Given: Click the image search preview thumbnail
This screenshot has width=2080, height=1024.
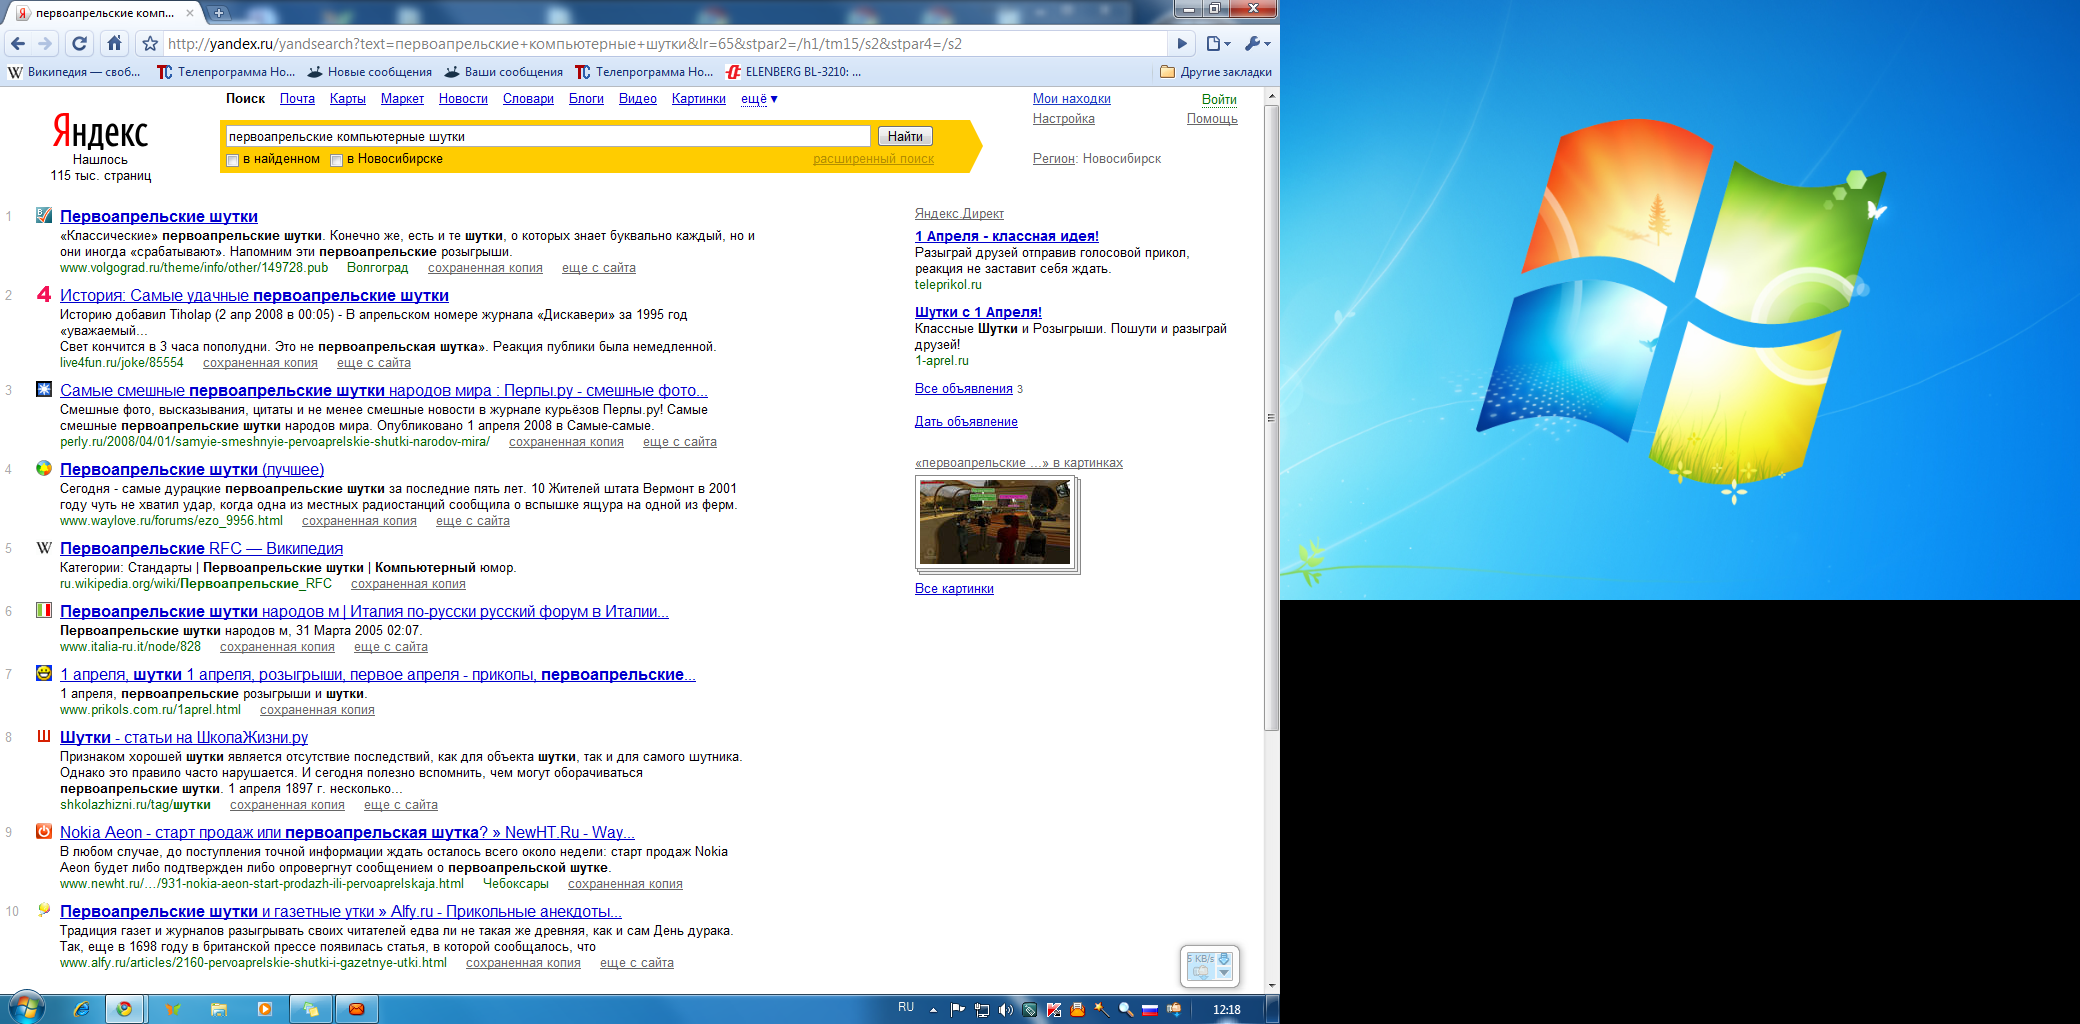Looking at the screenshot, I should [996, 523].
